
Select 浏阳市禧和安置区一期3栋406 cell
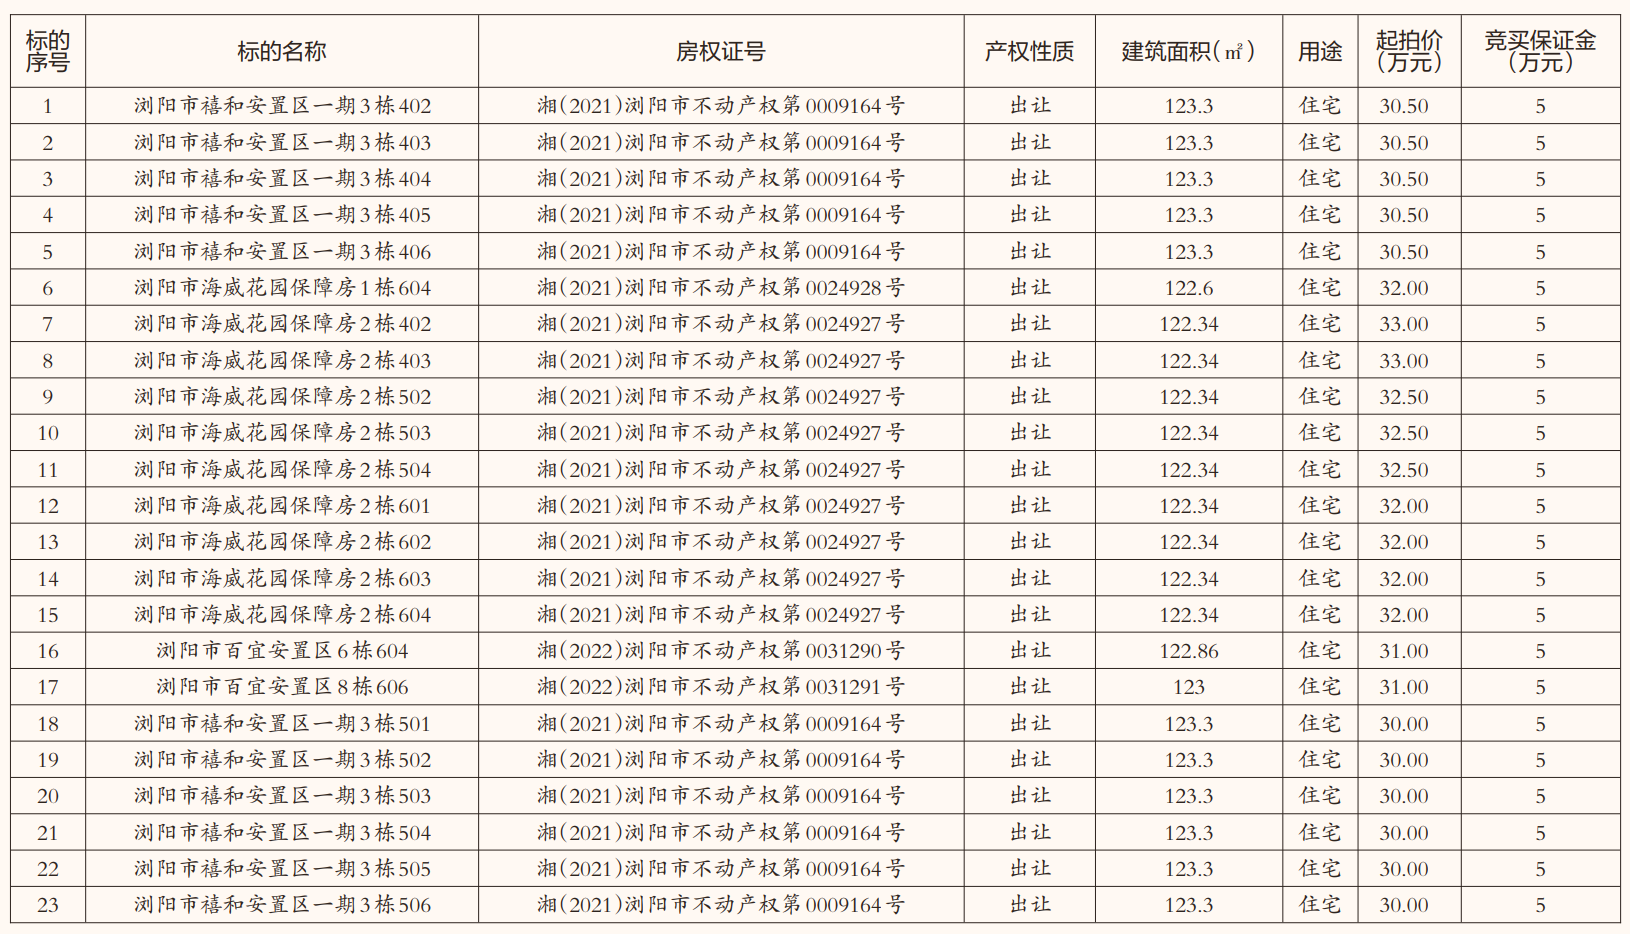[x=282, y=252]
